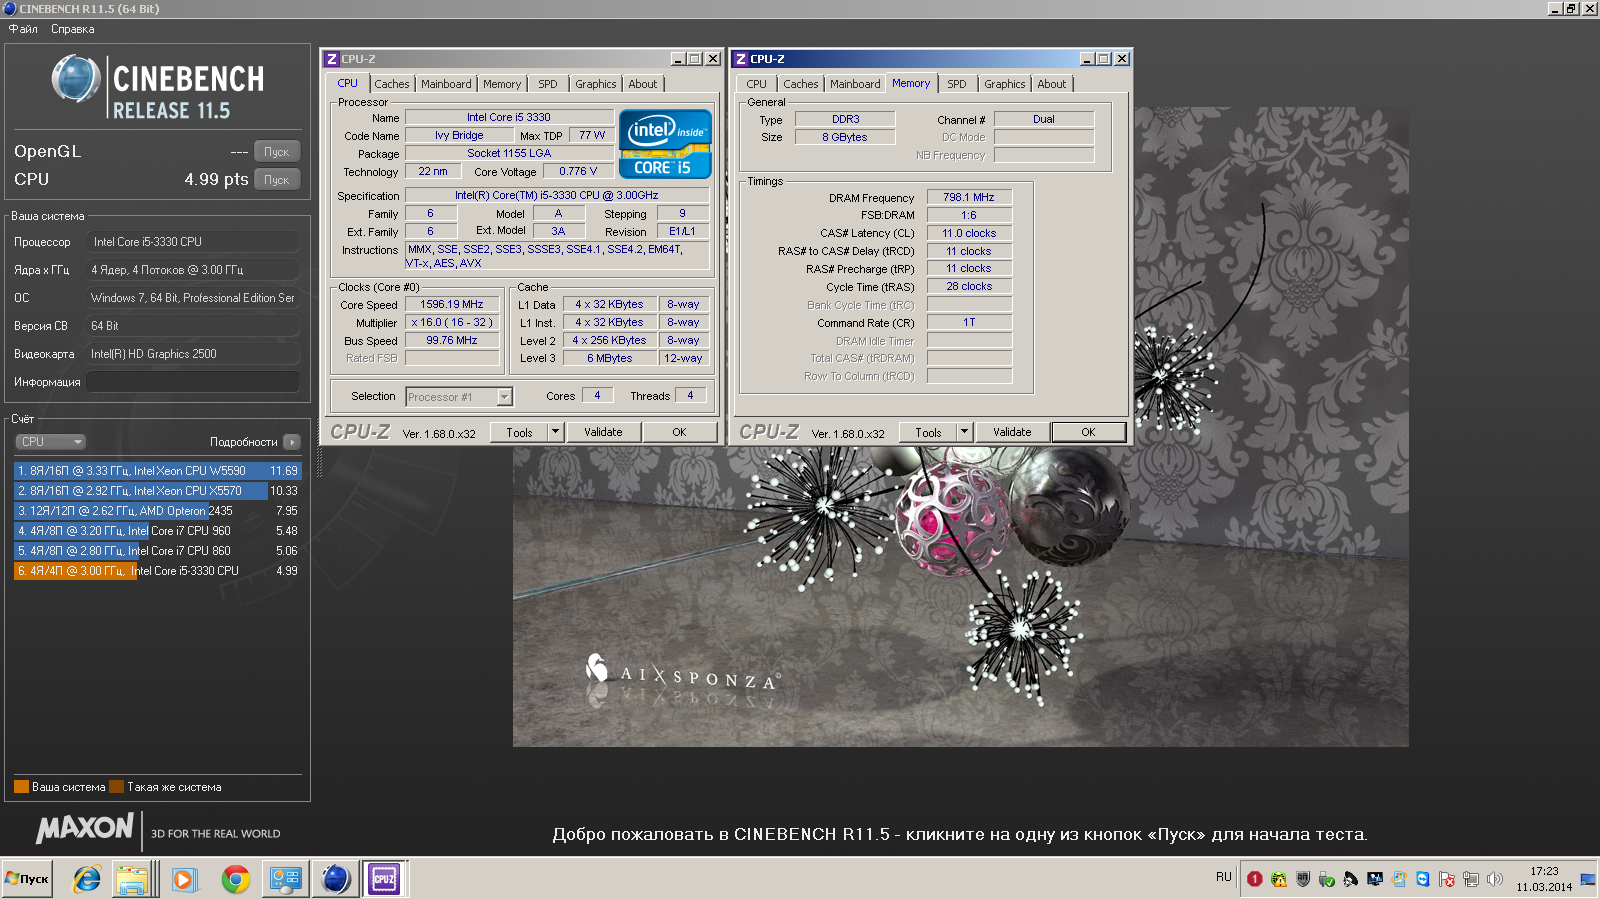Viewport: 1600px width, 900px height.
Task: Open the Action Center flag tray icon
Action: [1447, 879]
